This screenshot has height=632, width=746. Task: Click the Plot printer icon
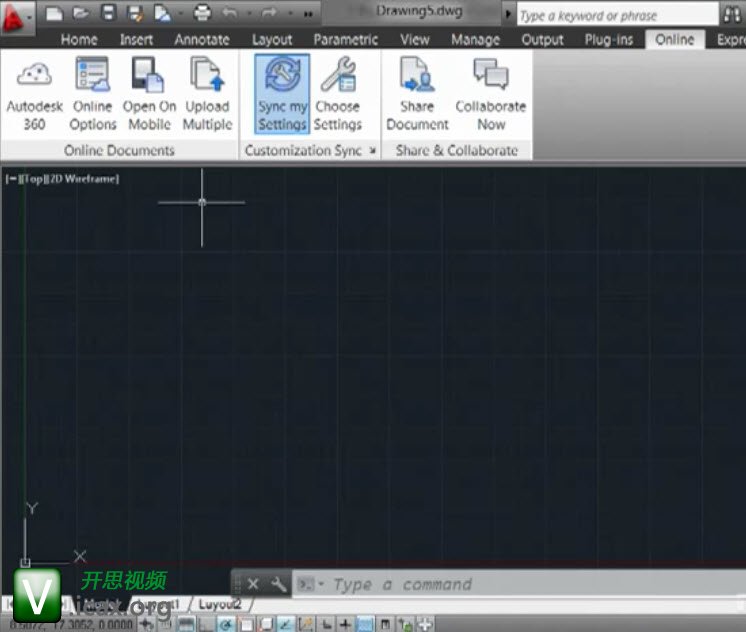point(202,13)
